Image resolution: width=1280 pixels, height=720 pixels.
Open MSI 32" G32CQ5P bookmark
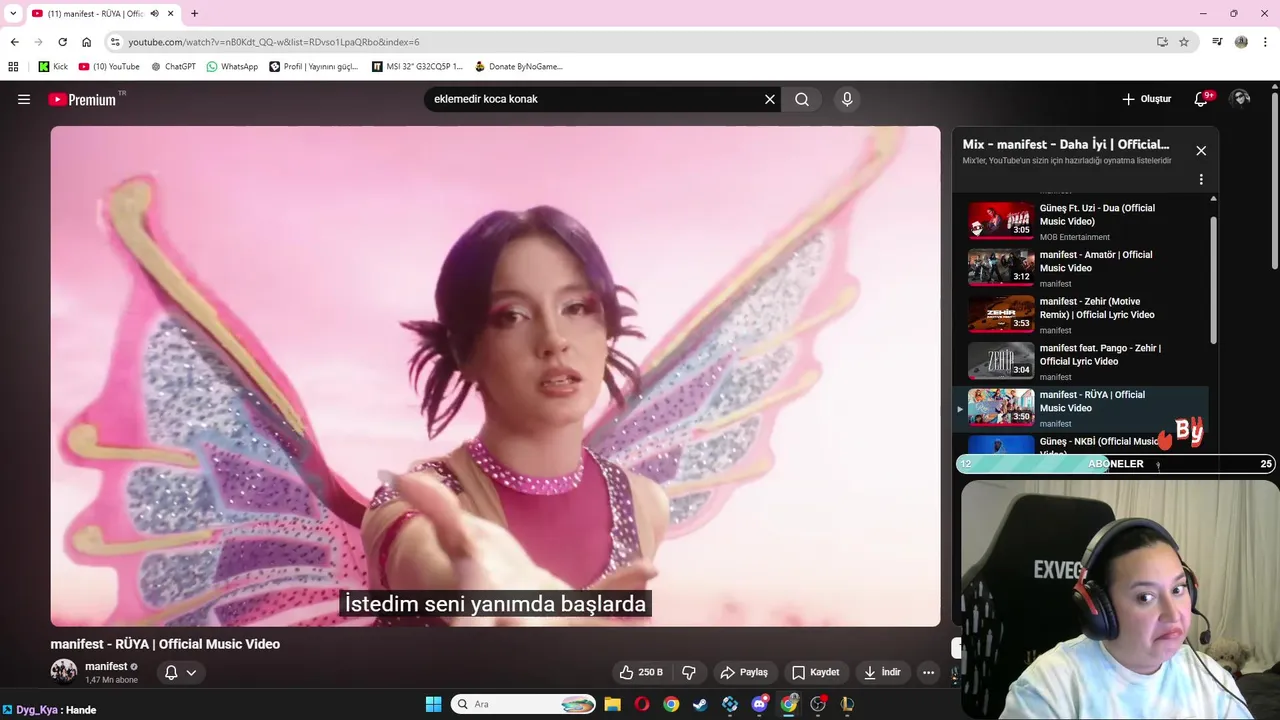click(x=417, y=67)
